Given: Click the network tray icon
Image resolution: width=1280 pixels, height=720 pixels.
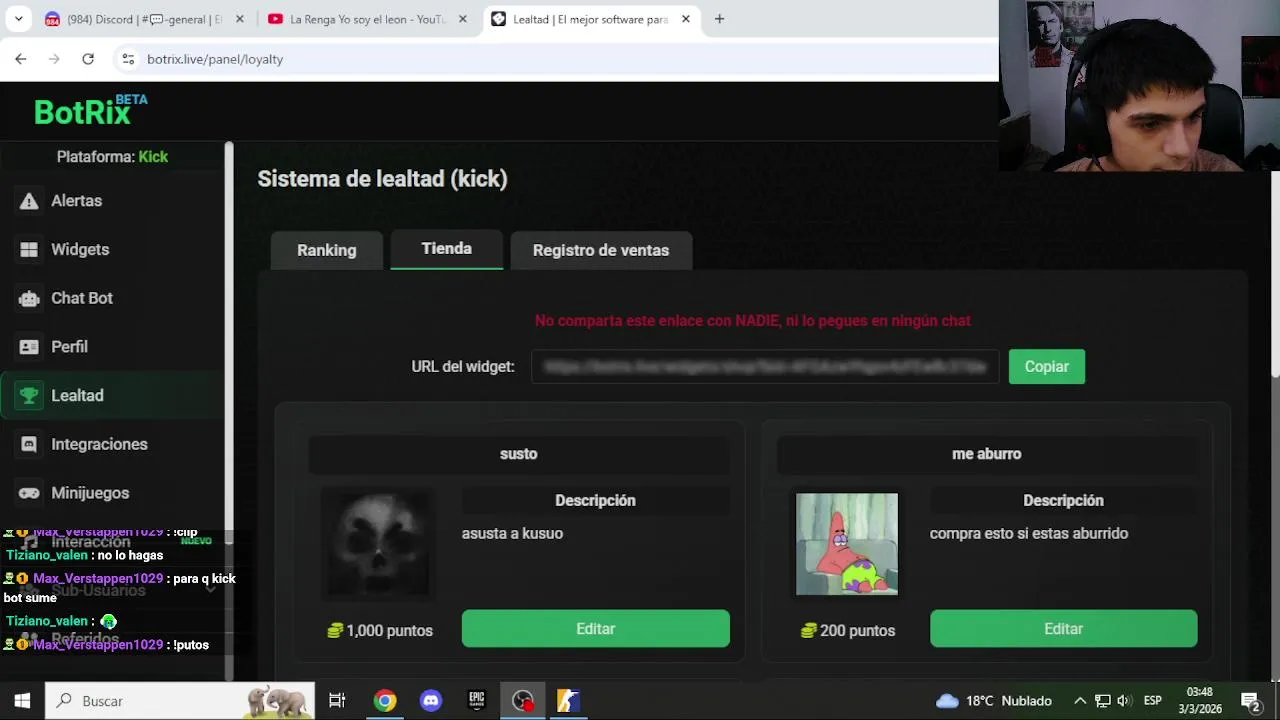Looking at the screenshot, I should (x=1102, y=701).
